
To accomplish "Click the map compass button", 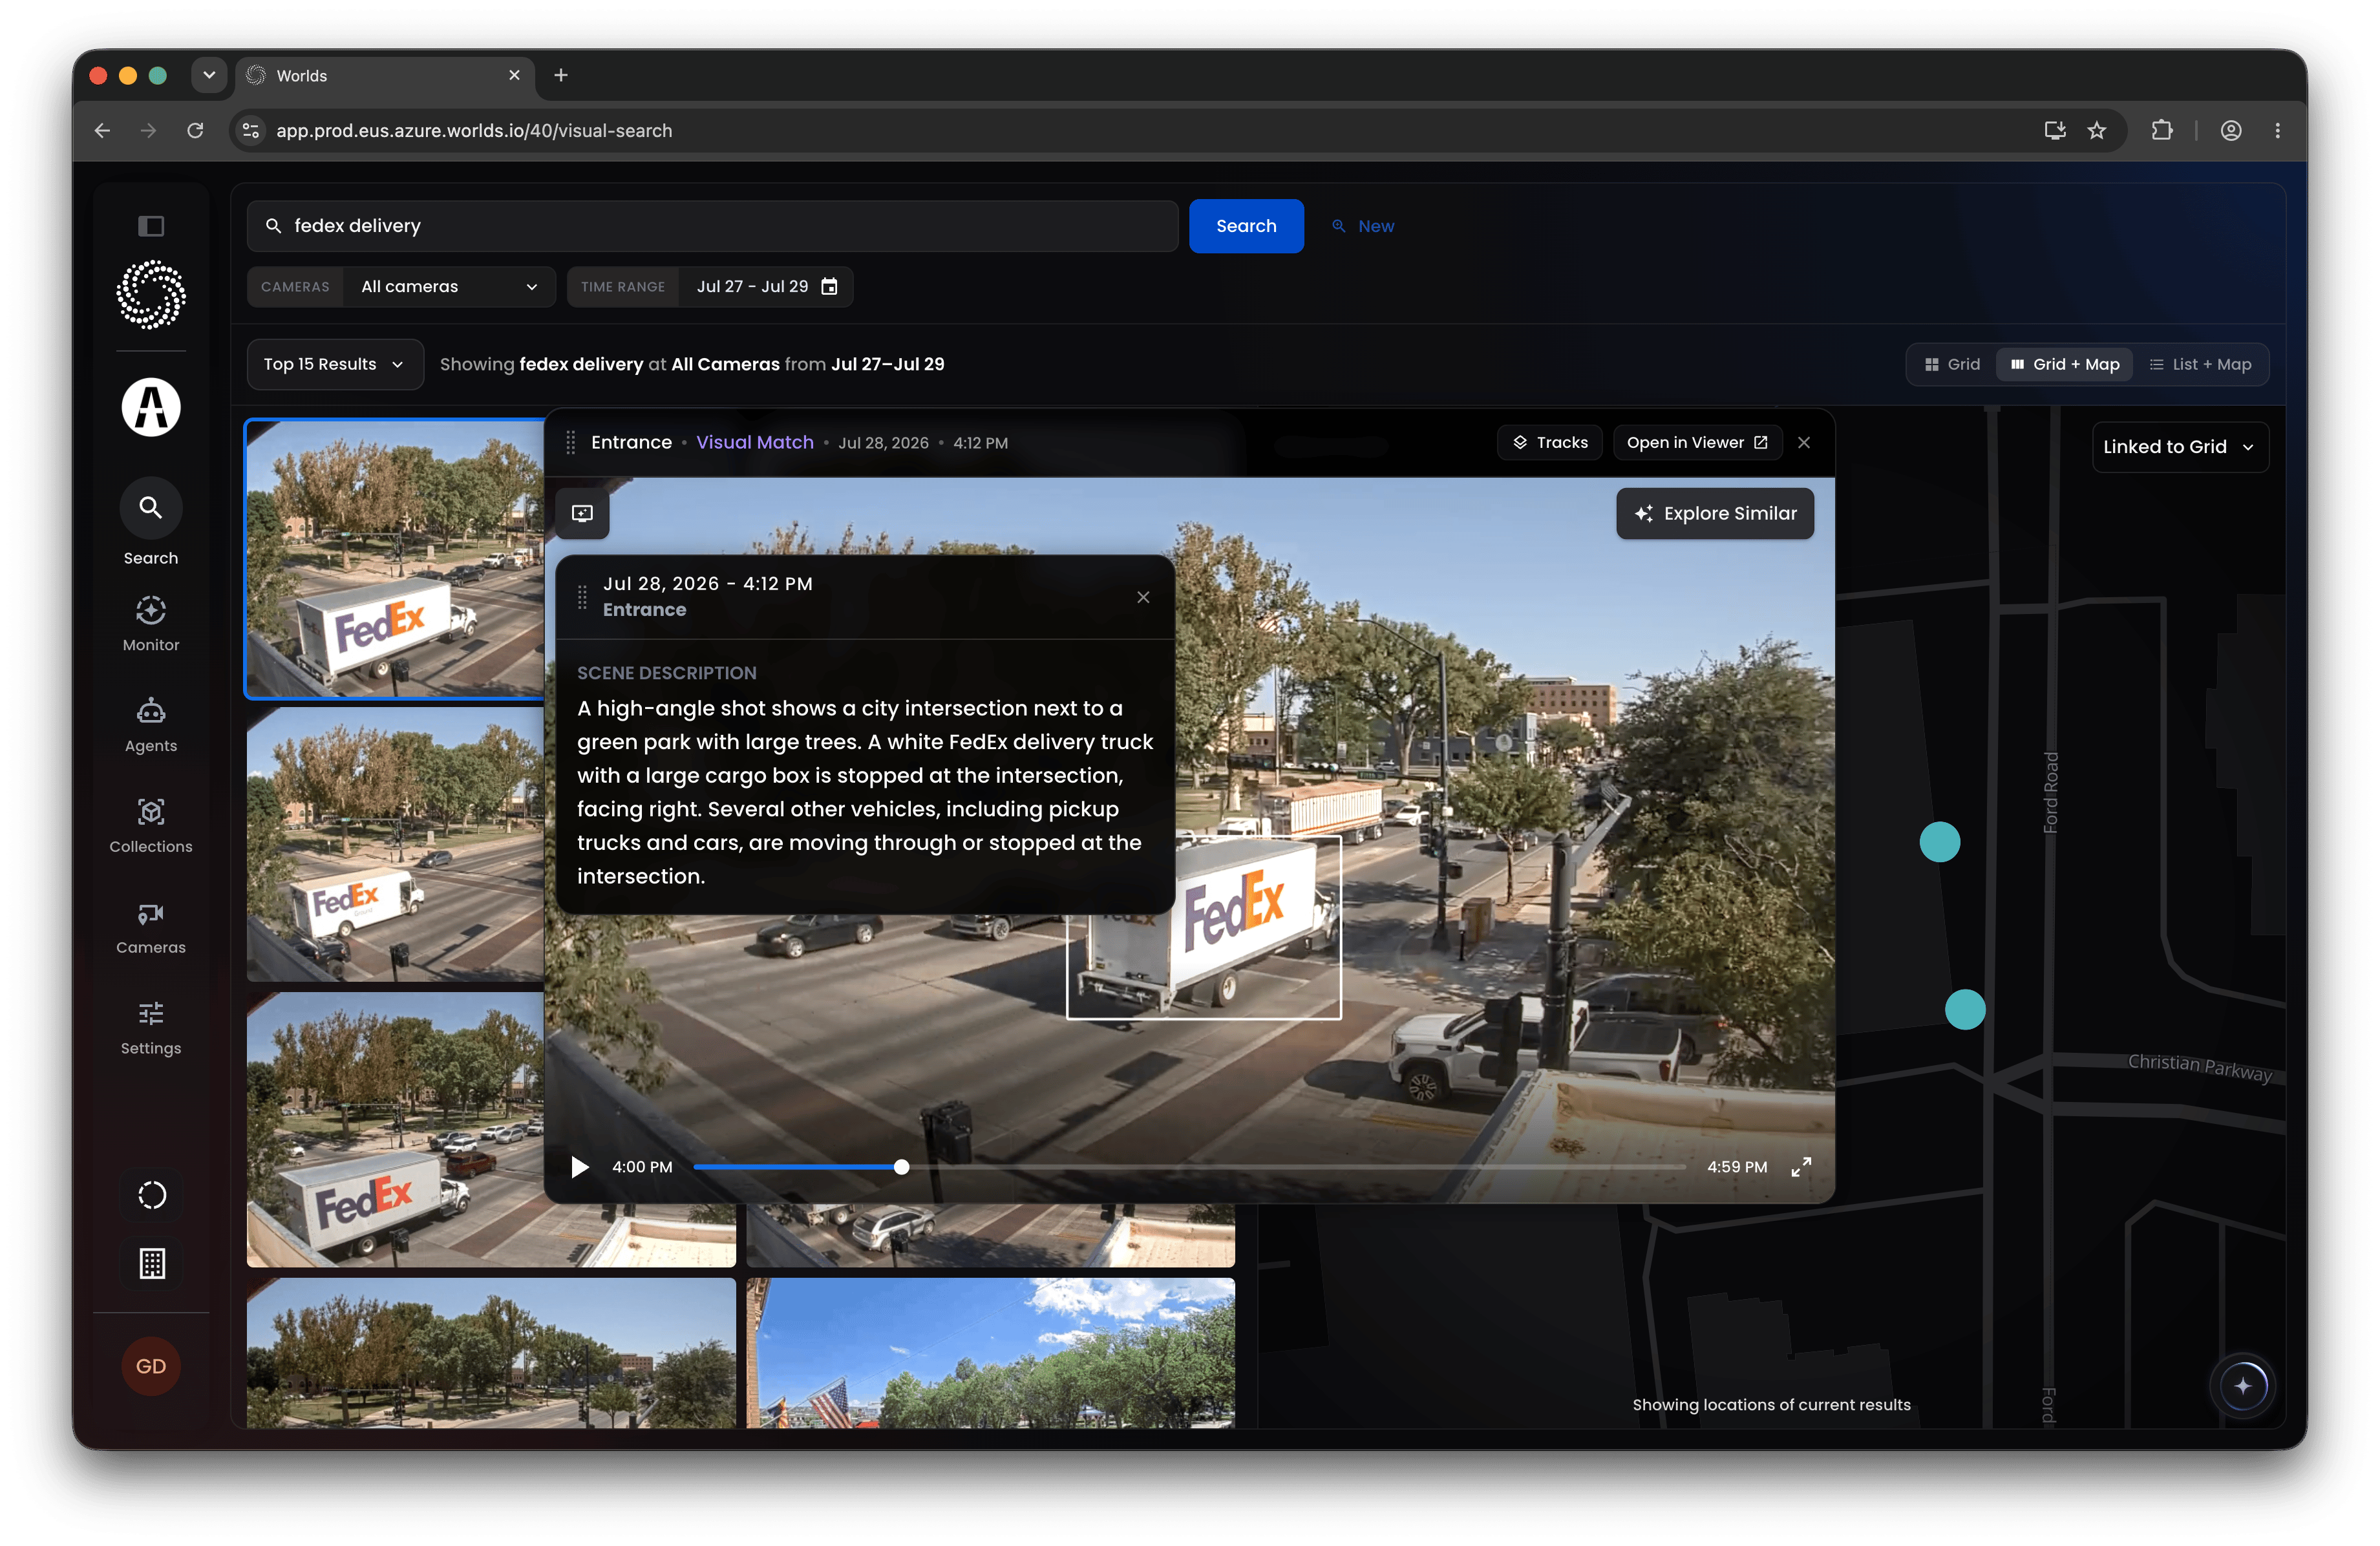I will point(2243,1386).
